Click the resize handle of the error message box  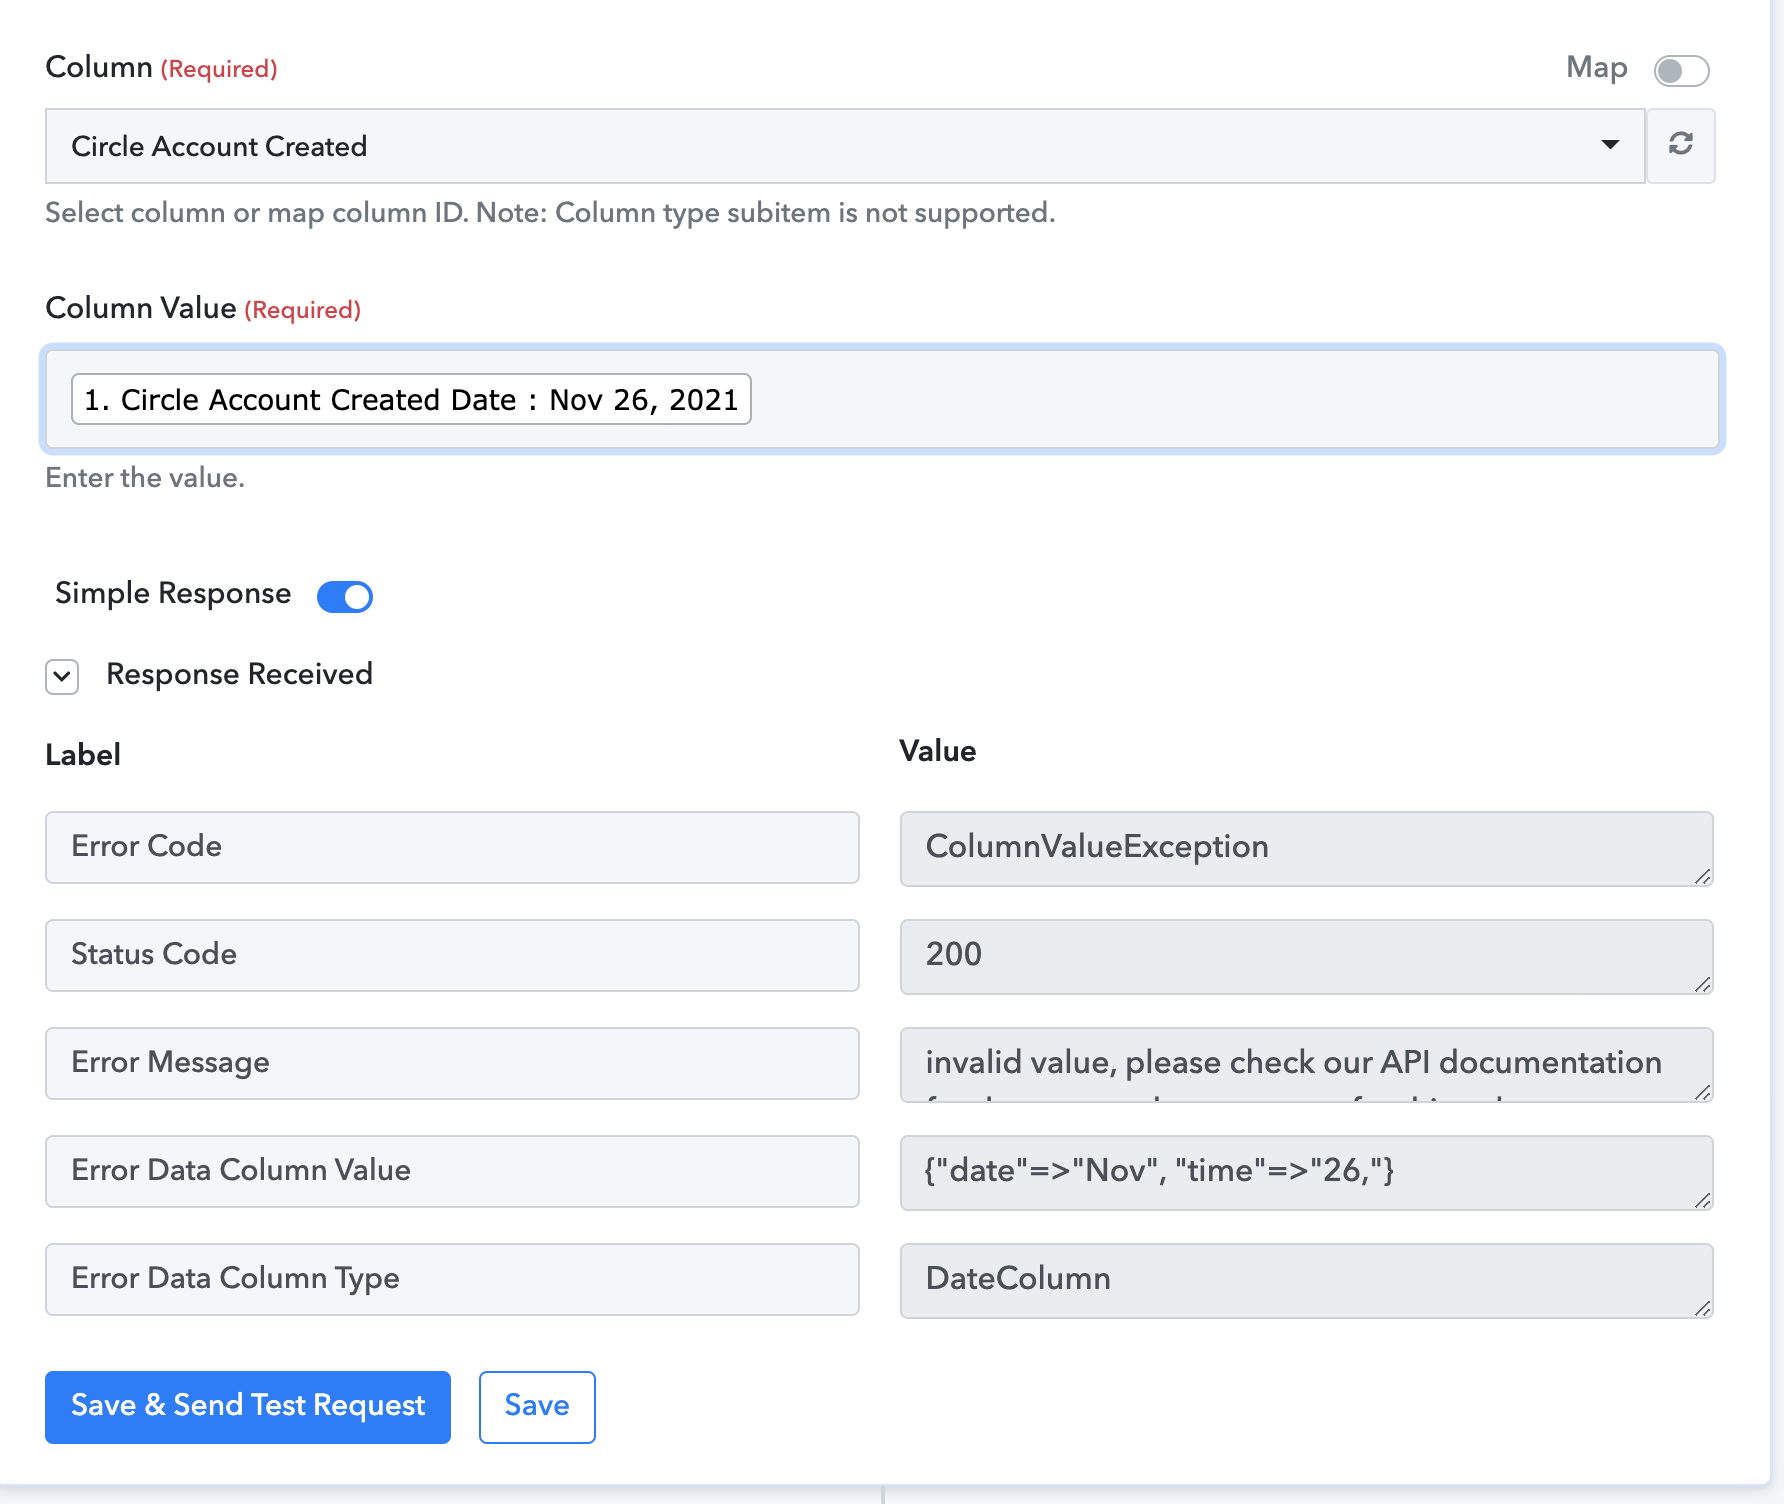point(1702,1092)
